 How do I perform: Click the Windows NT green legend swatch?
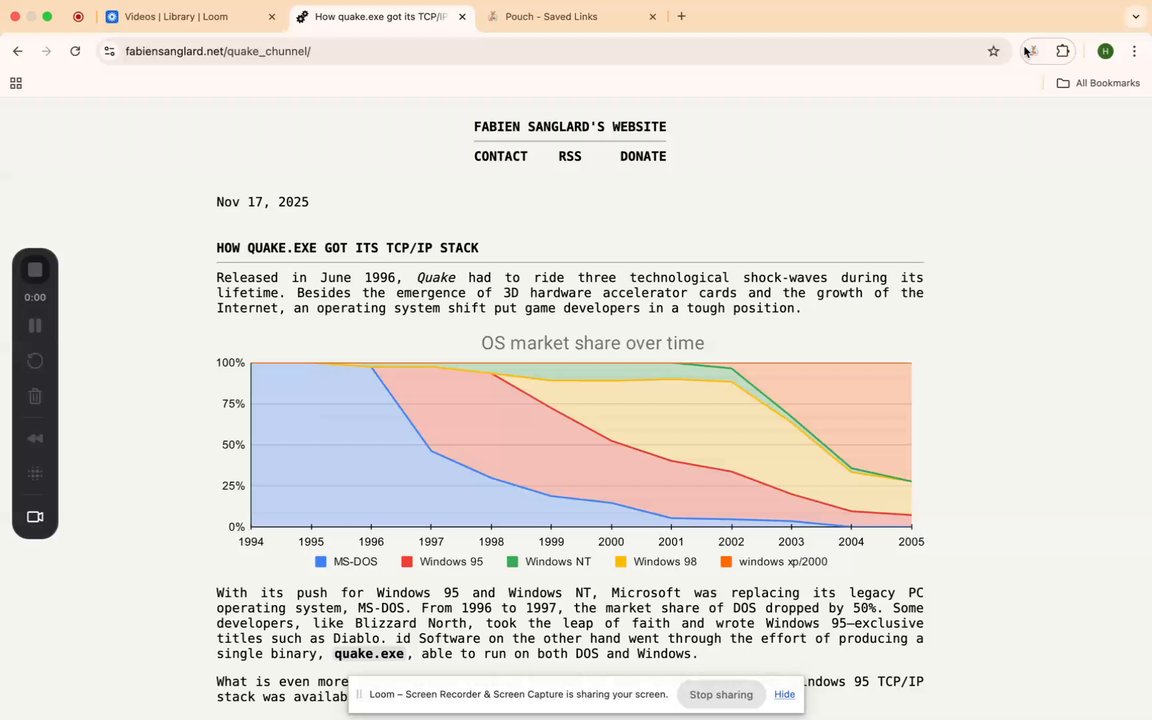[x=512, y=561]
